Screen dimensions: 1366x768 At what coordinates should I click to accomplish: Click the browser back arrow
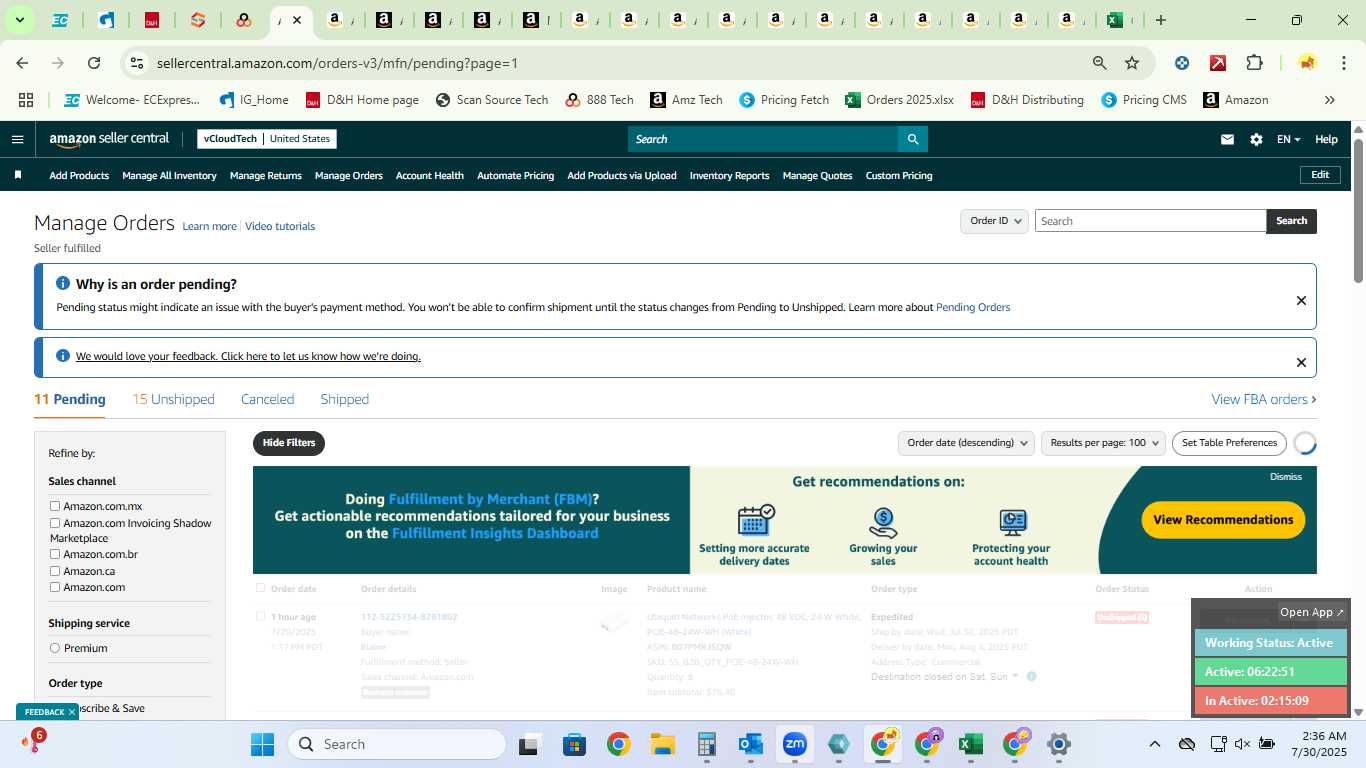click(22, 63)
